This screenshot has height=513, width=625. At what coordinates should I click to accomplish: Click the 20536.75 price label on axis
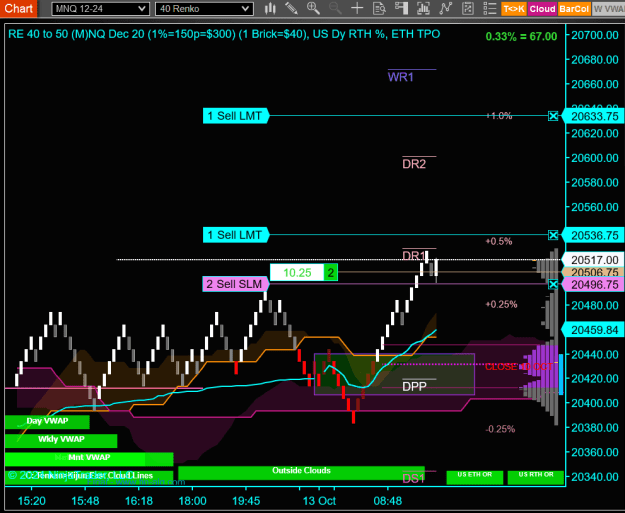(594, 236)
